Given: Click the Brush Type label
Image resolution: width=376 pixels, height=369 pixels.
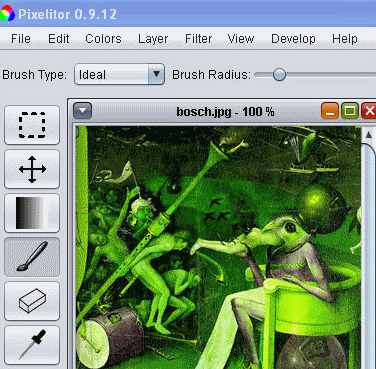Looking at the screenshot, I should click(34, 75).
